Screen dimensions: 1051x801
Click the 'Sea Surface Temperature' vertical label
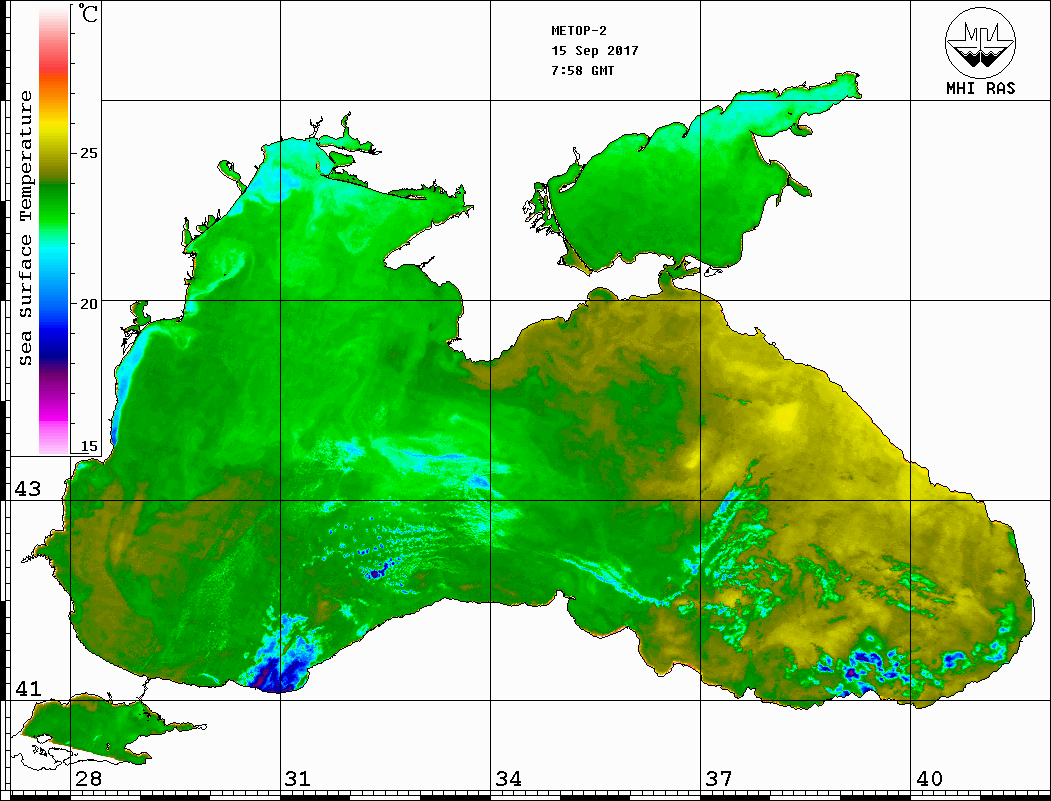[25, 228]
